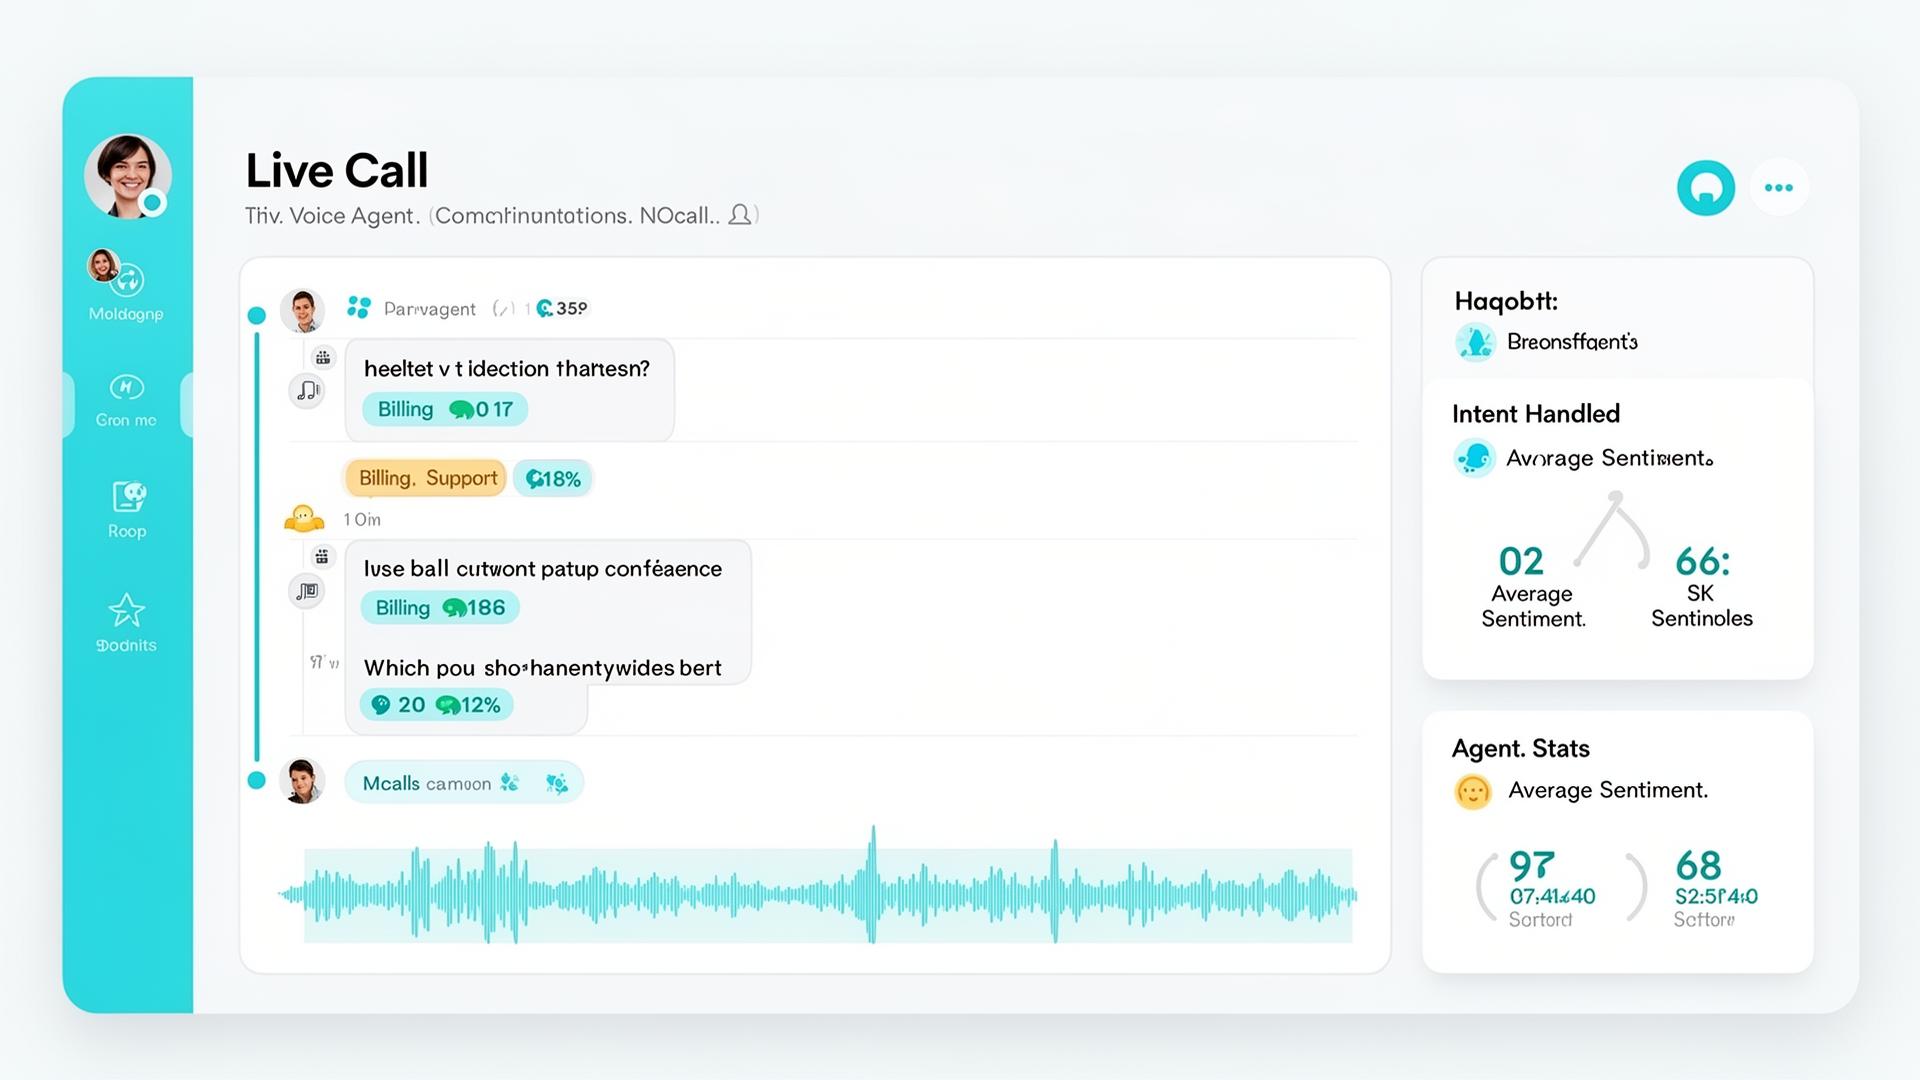Open the Parwagent participant avatar
The image size is (1920, 1080).
pyautogui.click(x=302, y=310)
